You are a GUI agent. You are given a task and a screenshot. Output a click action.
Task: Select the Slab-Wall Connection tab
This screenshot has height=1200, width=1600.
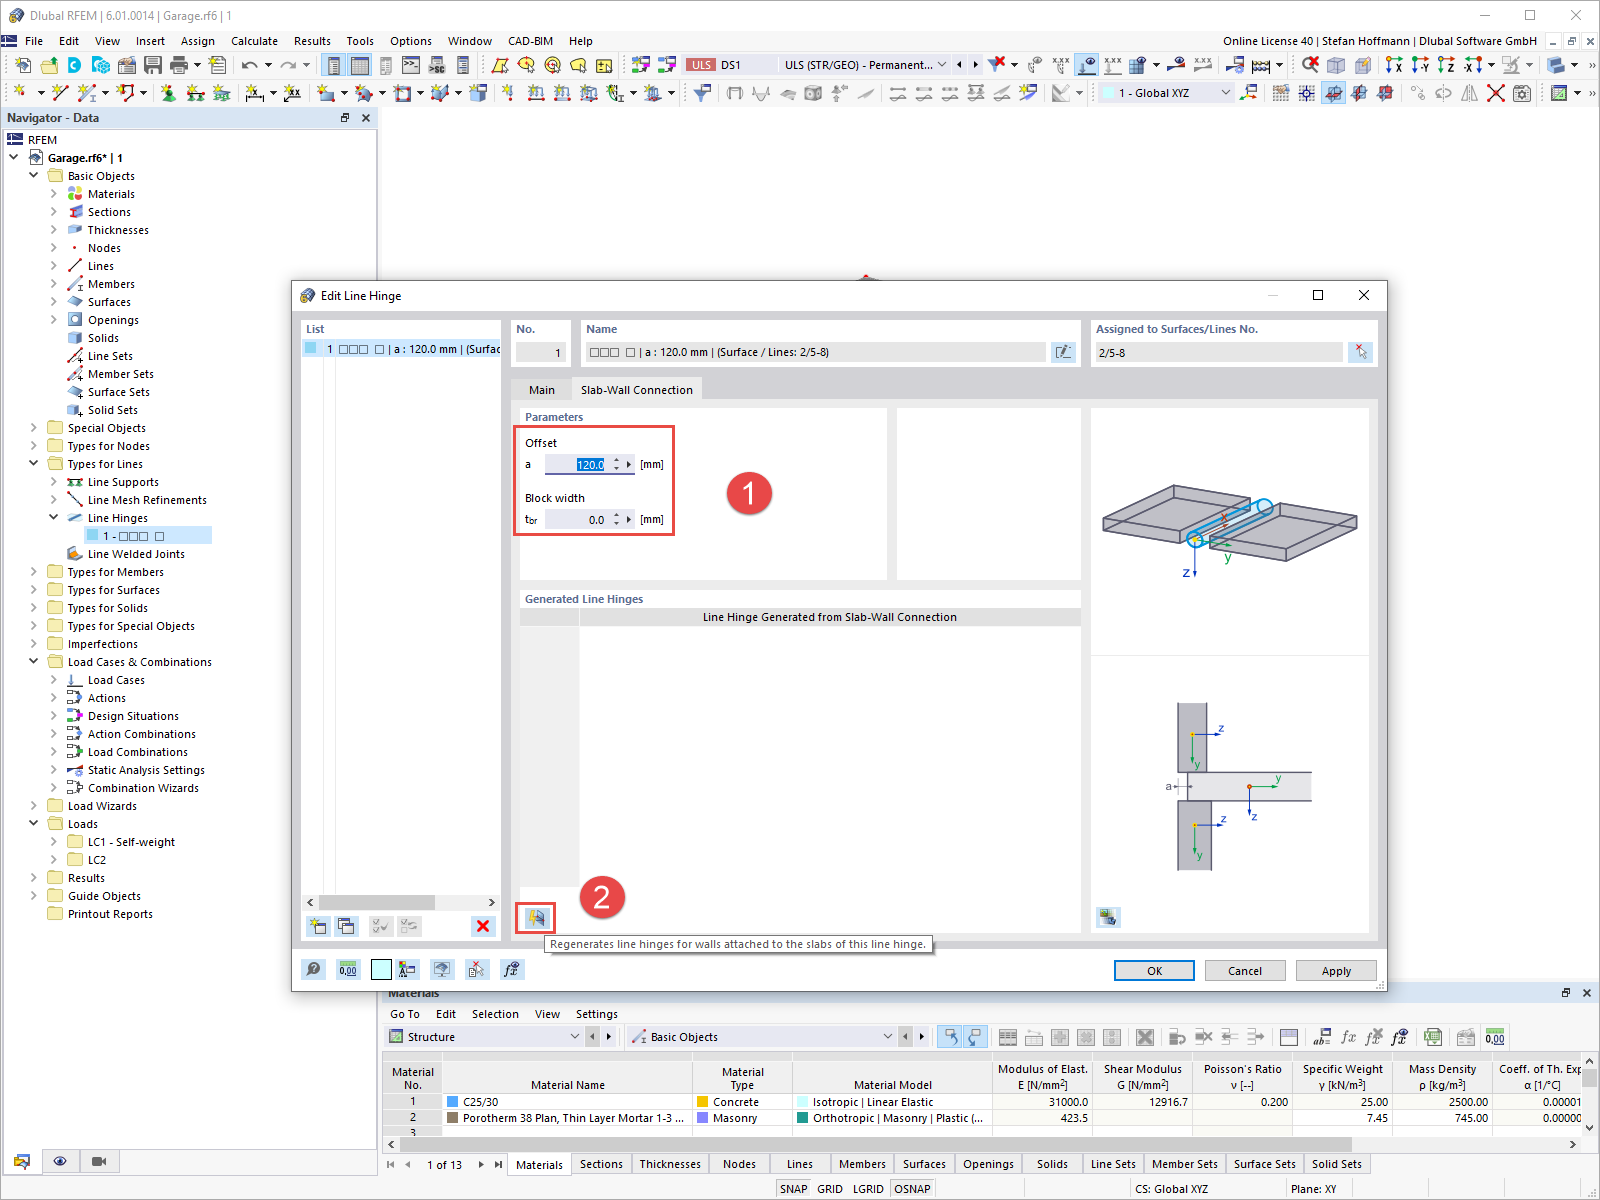pyautogui.click(x=636, y=390)
